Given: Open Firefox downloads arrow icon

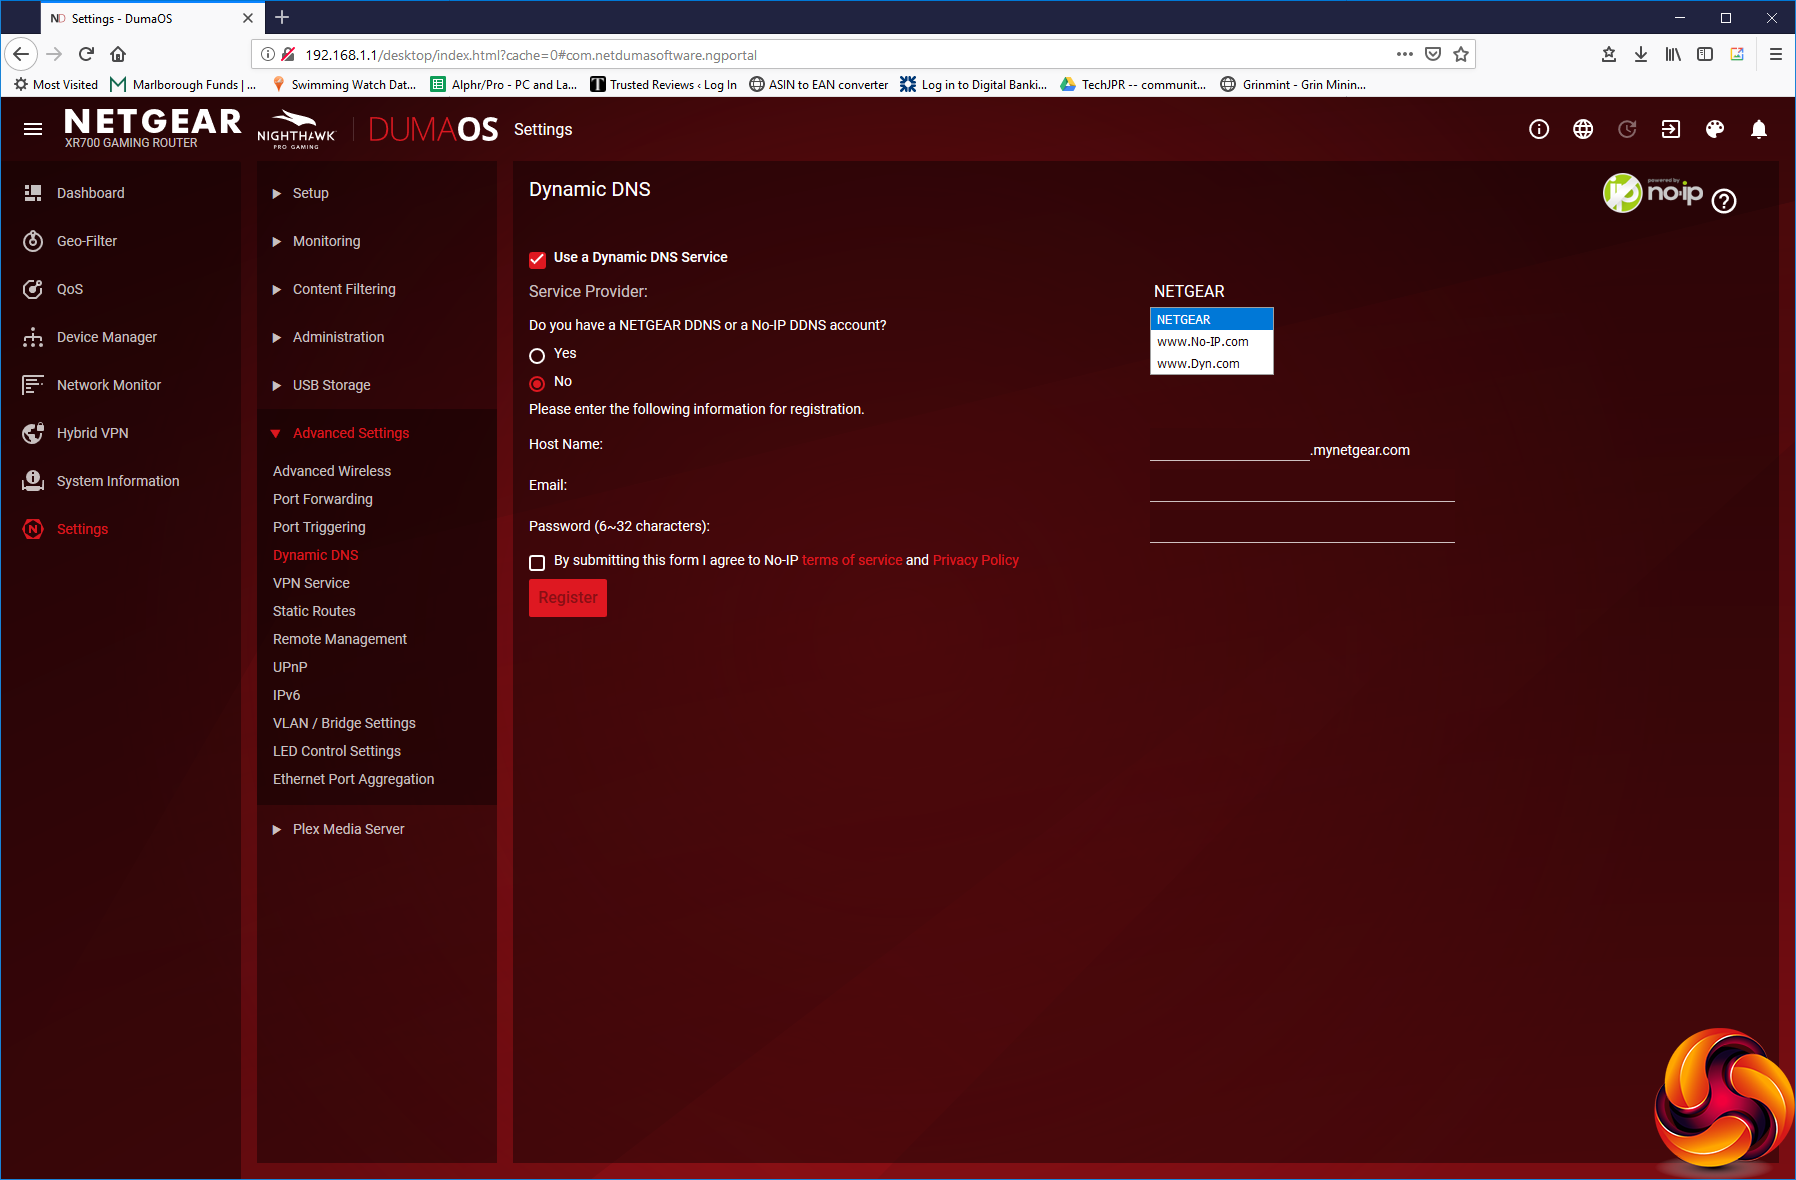Looking at the screenshot, I should tap(1641, 54).
